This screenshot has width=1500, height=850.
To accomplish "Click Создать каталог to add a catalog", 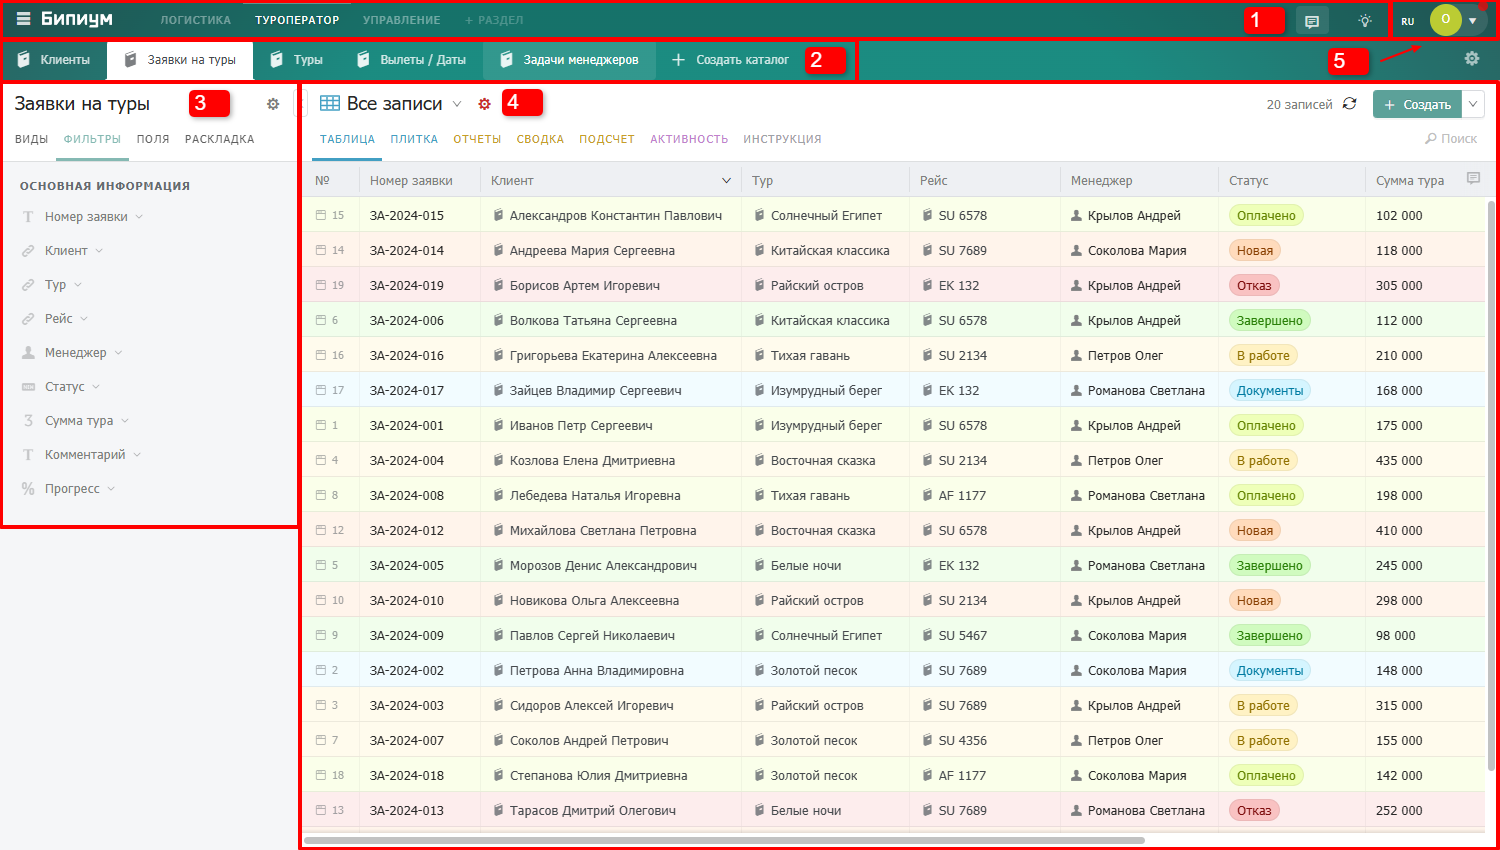I will coord(731,60).
